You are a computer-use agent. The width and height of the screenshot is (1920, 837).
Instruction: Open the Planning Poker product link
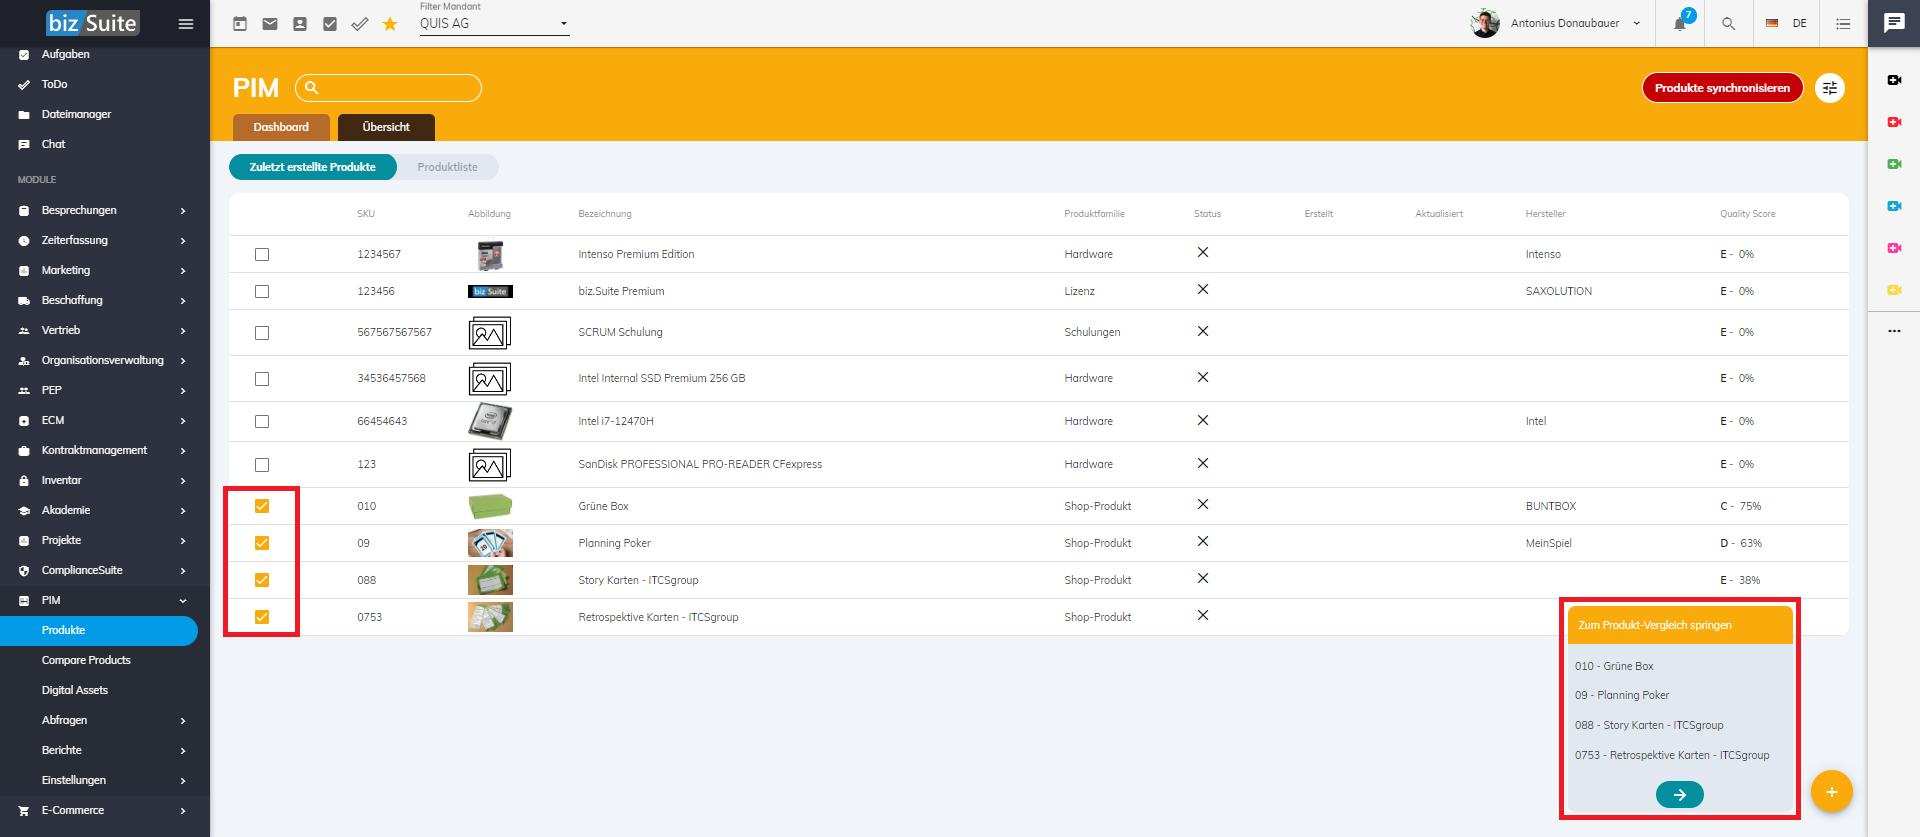(x=614, y=544)
